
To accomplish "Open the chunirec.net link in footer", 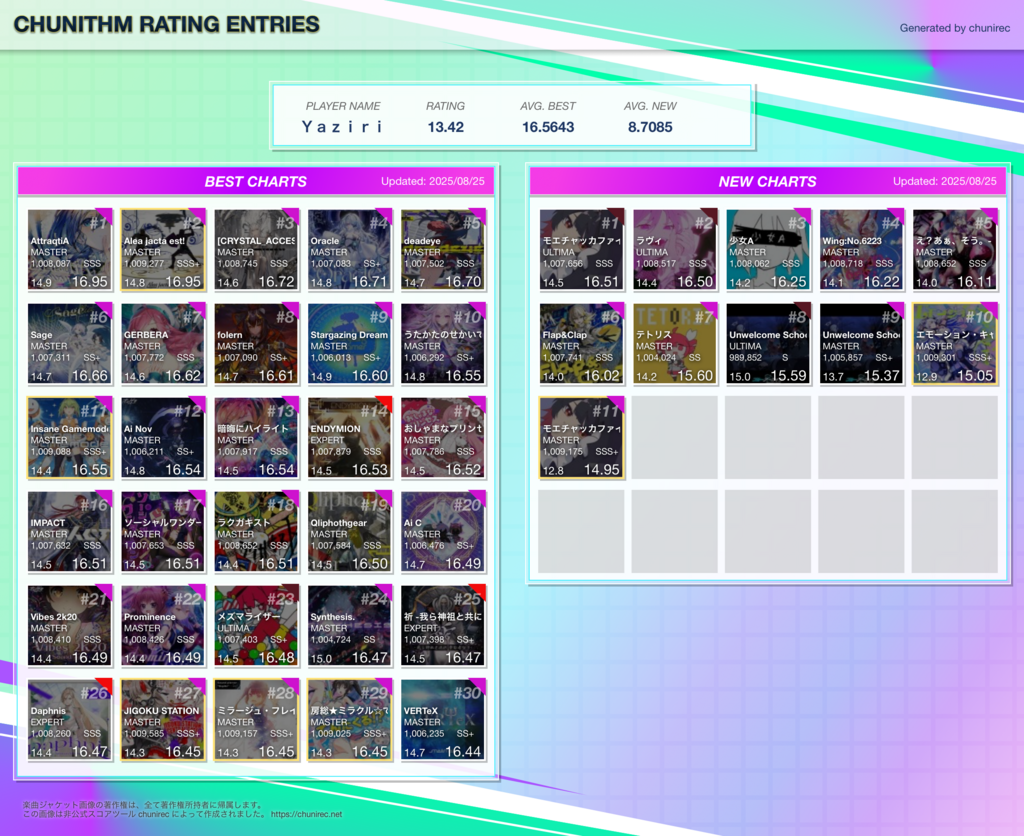I will 305,814.
